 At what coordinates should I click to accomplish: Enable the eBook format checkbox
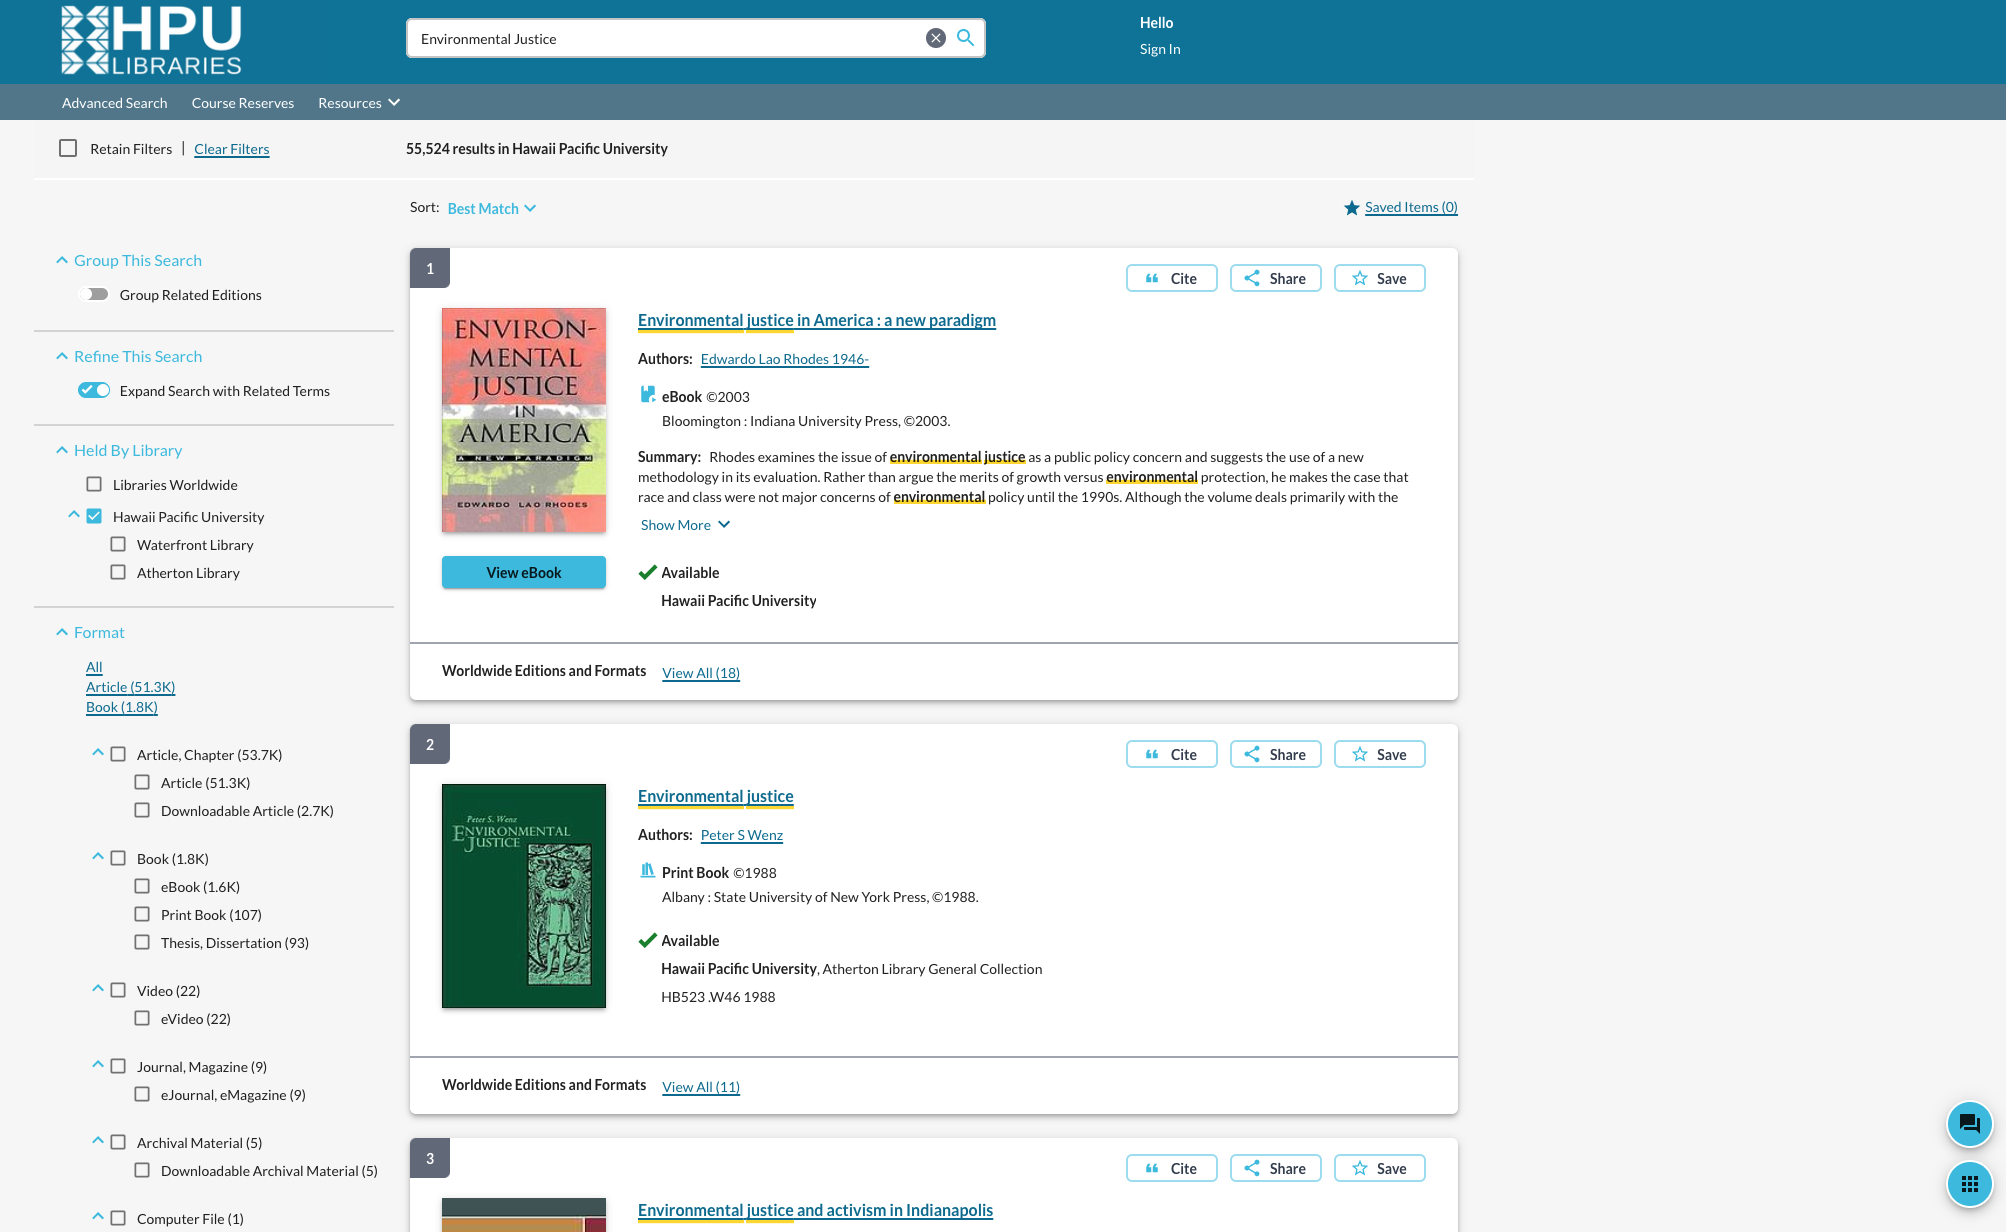coord(142,887)
